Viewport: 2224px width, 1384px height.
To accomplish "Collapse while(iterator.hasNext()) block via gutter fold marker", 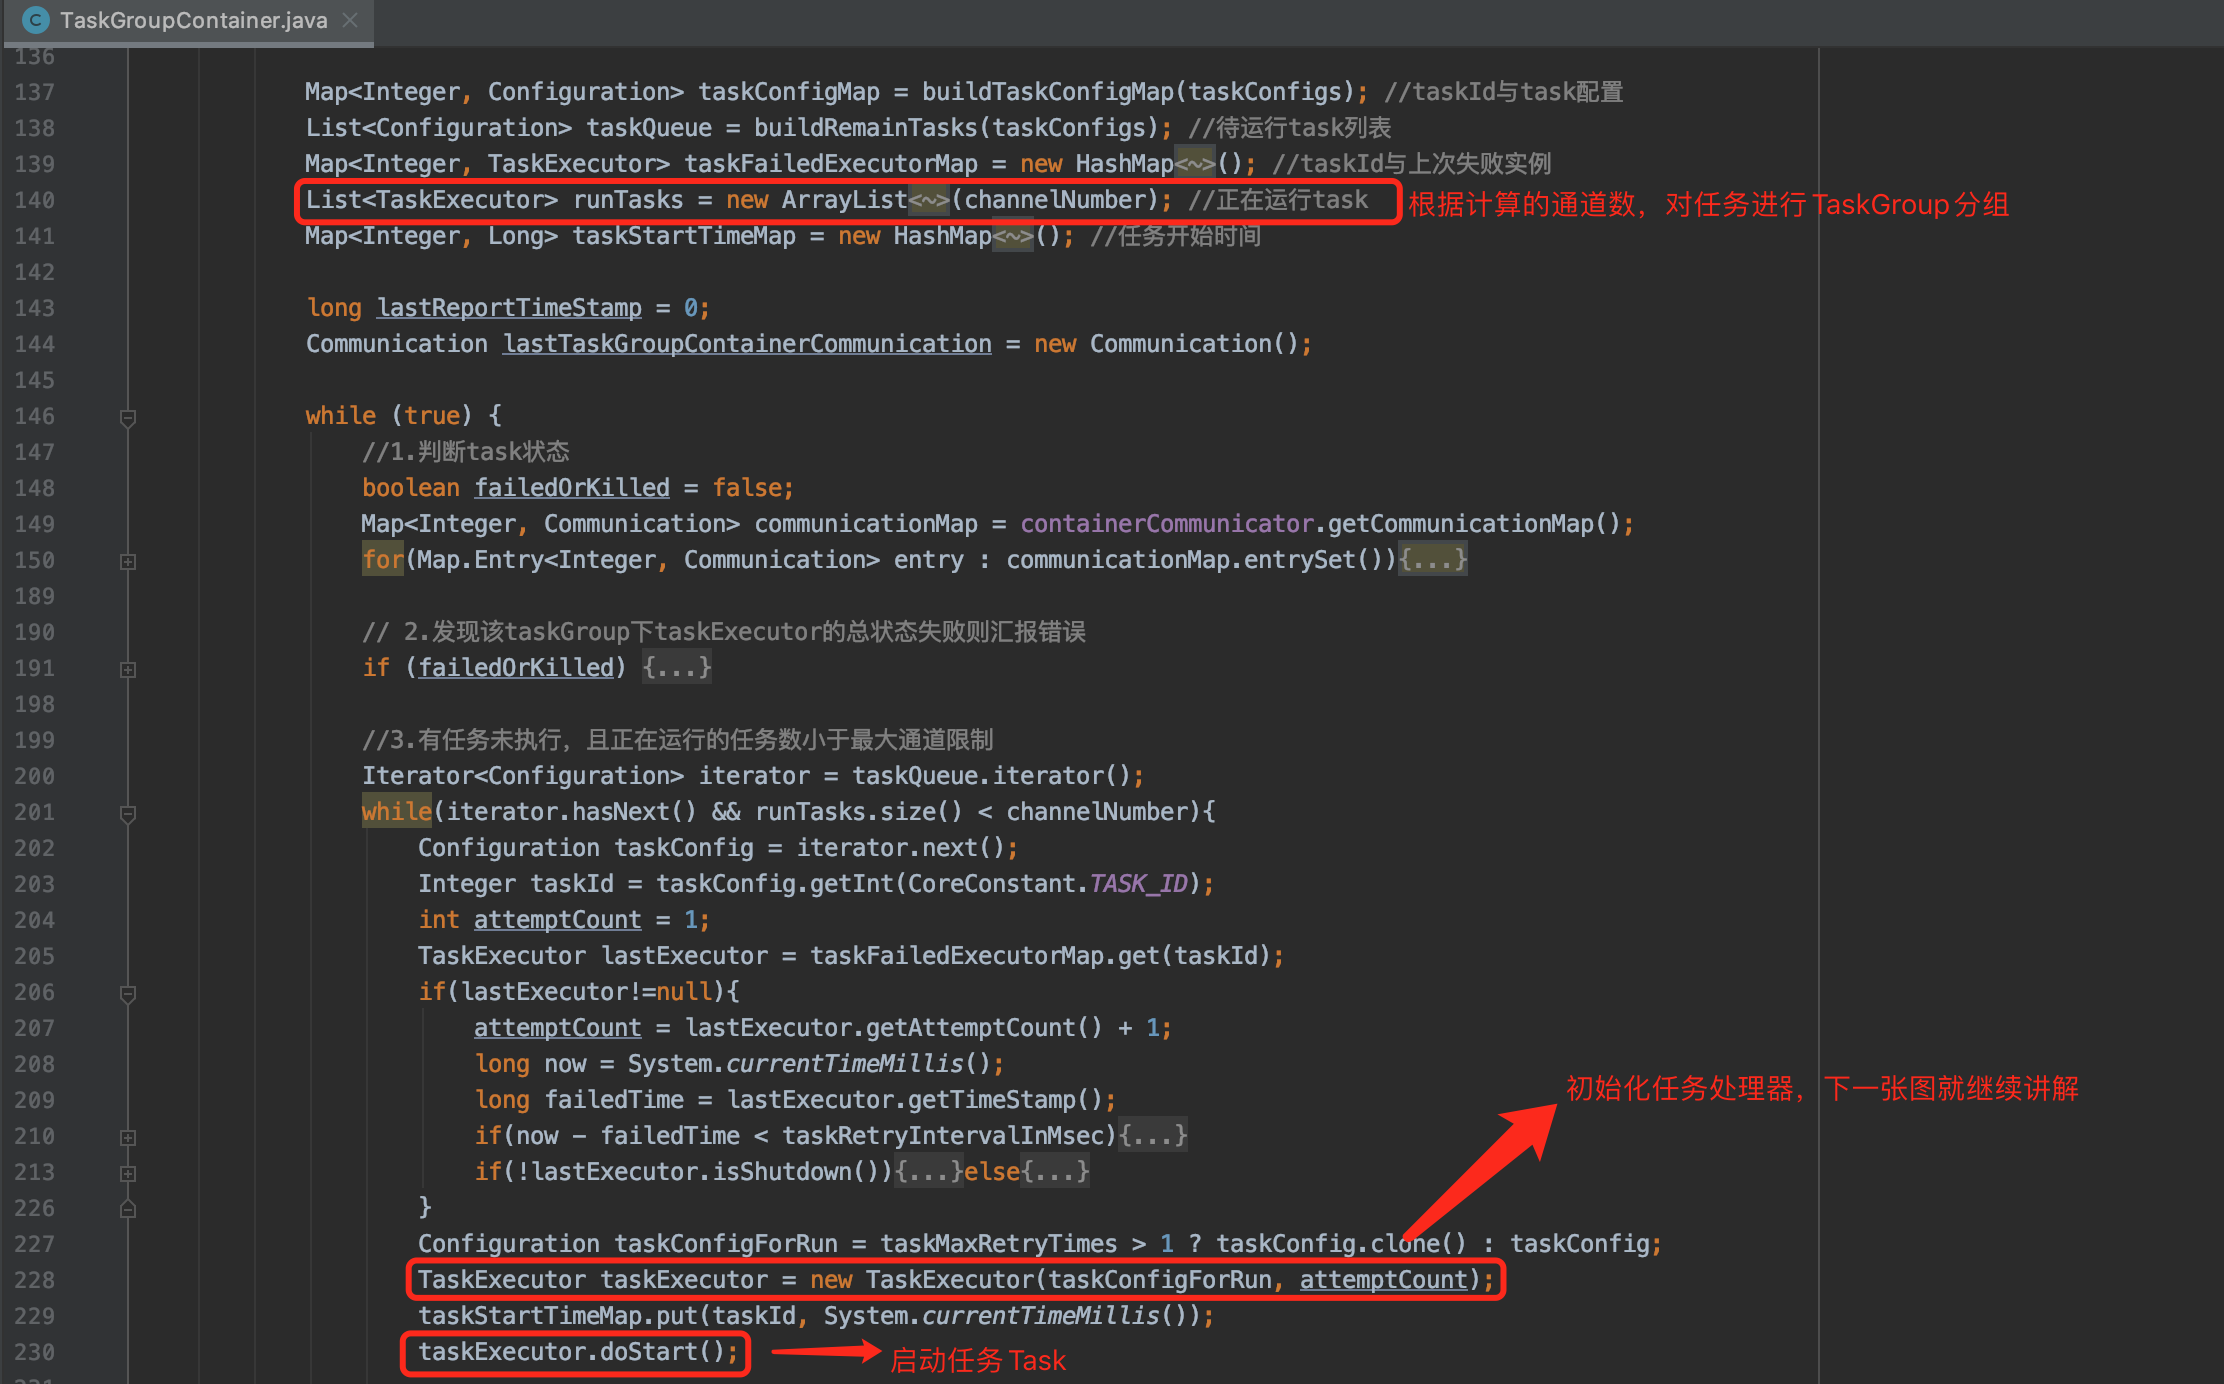I will click(128, 813).
